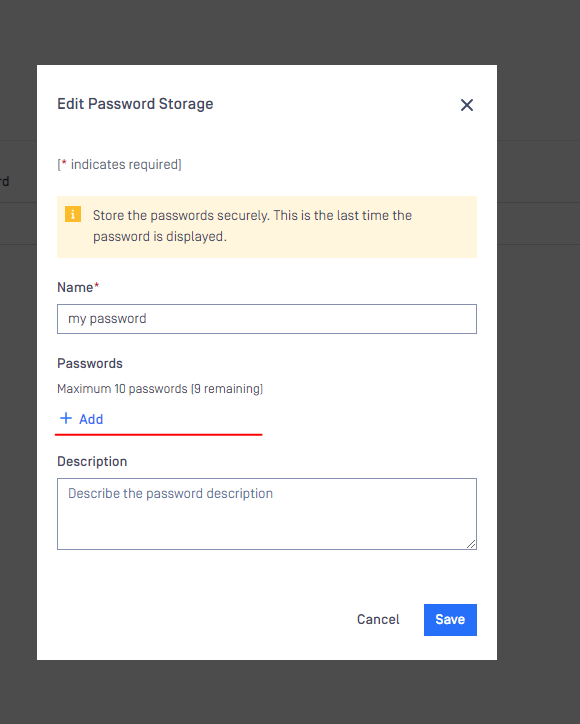Click the indicates required note

pyautogui.click(x=119, y=164)
